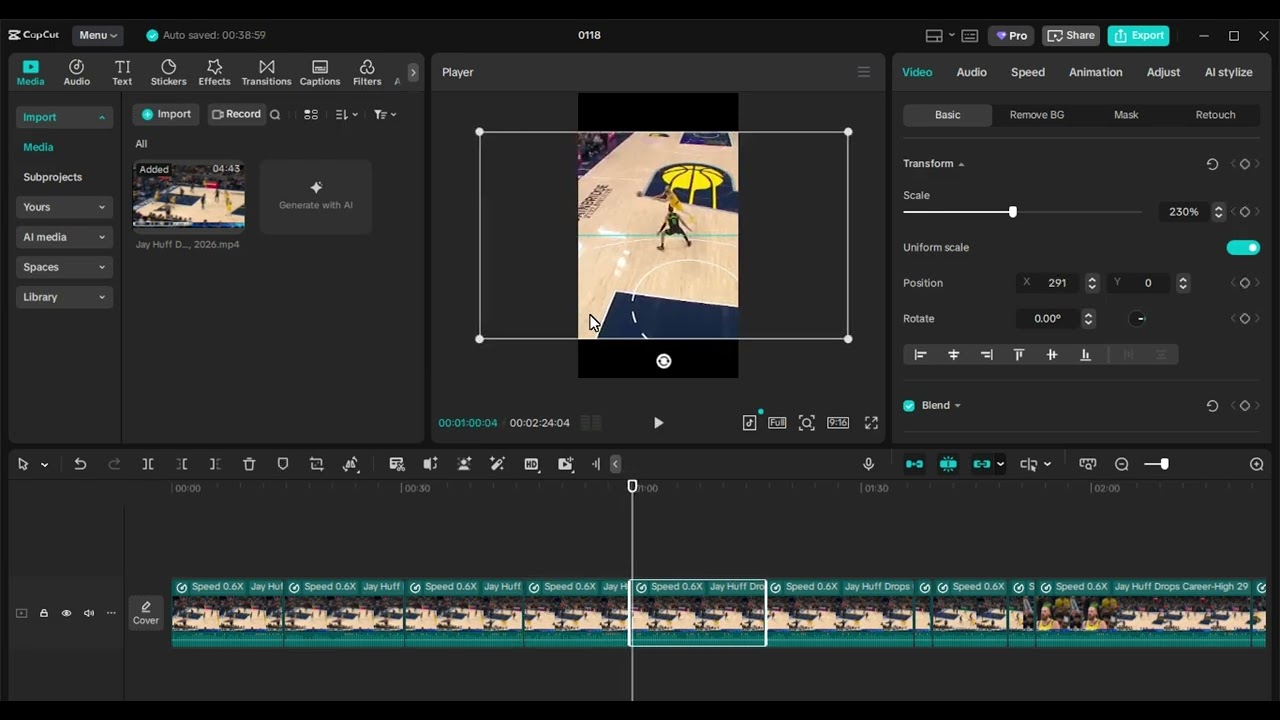1280x720 pixels.
Task: Undo the last action in timeline toolbar
Action: (80, 464)
